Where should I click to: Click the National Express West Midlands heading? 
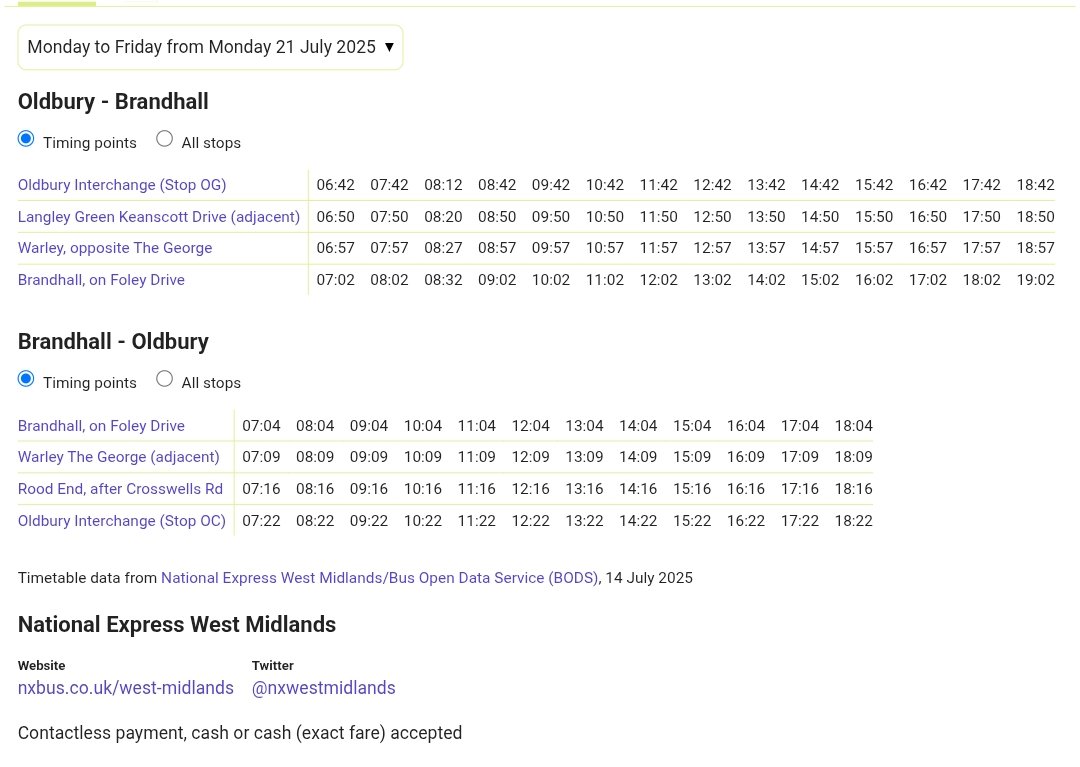coord(177,624)
